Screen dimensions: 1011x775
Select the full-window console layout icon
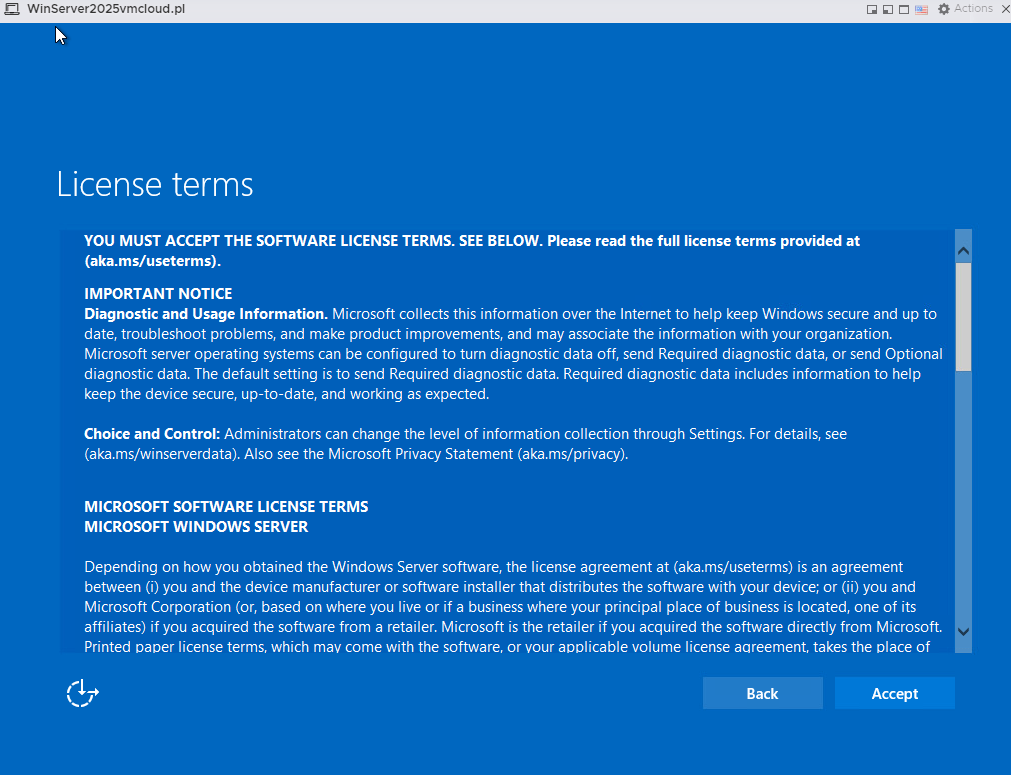pos(904,9)
